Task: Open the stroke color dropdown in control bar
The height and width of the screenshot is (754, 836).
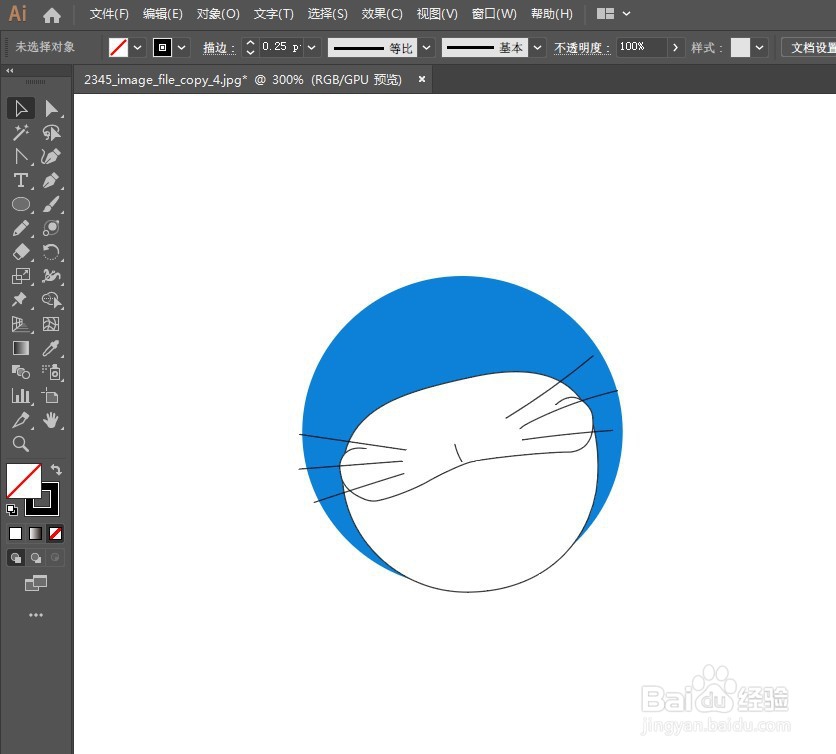Action: pos(182,47)
